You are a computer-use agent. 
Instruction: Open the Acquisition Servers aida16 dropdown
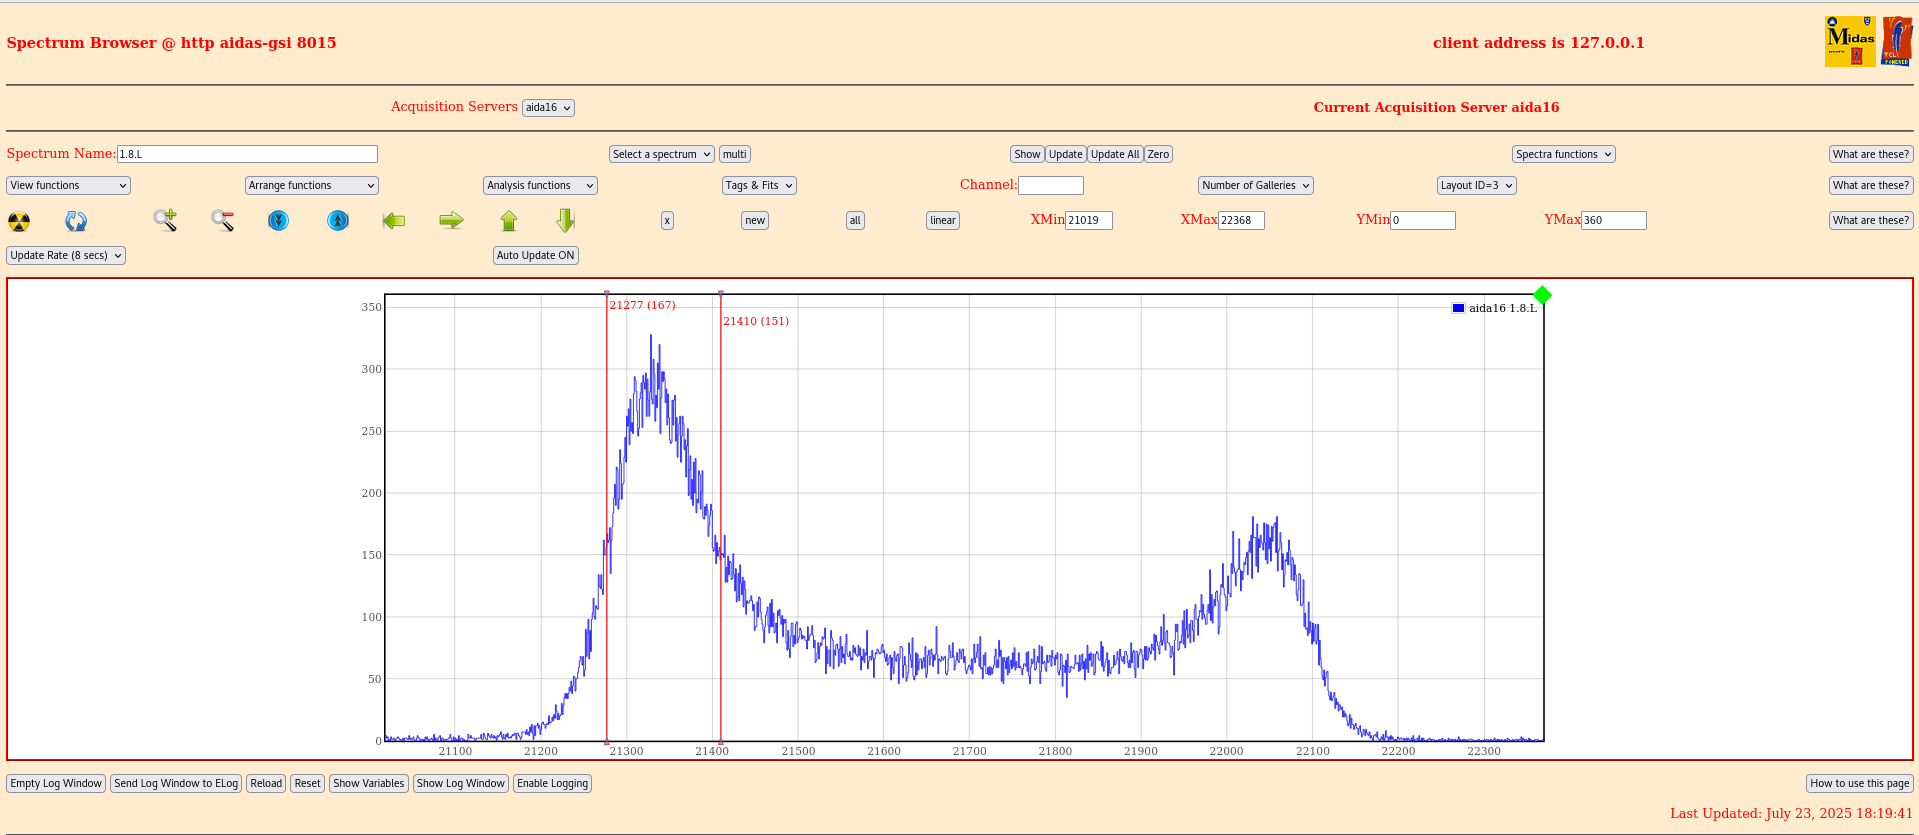pos(548,108)
